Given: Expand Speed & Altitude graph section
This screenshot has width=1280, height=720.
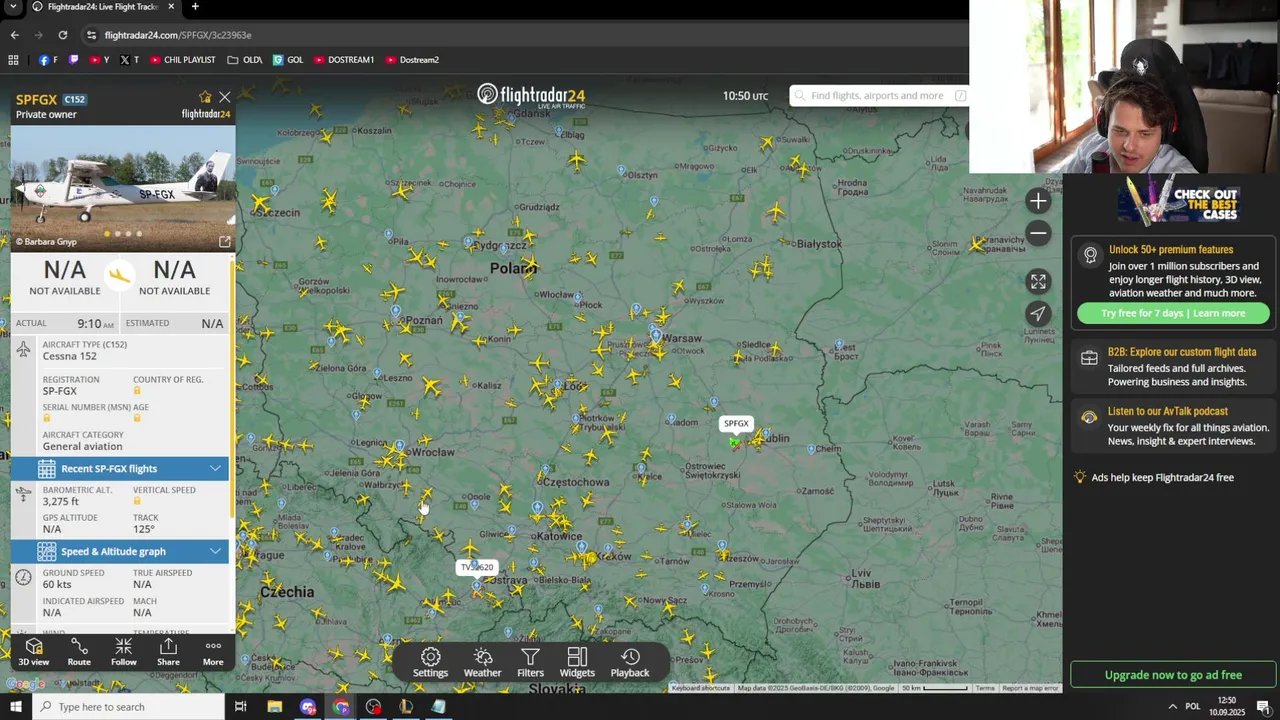Looking at the screenshot, I should pos(120,551).
